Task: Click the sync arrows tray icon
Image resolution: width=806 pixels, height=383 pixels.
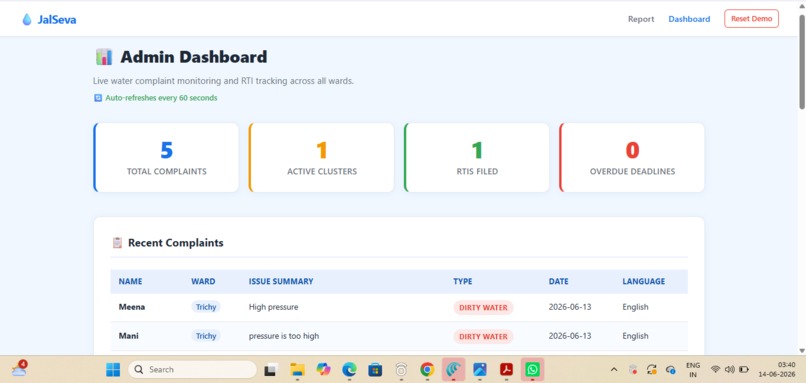Action: [x=652, y=369]
